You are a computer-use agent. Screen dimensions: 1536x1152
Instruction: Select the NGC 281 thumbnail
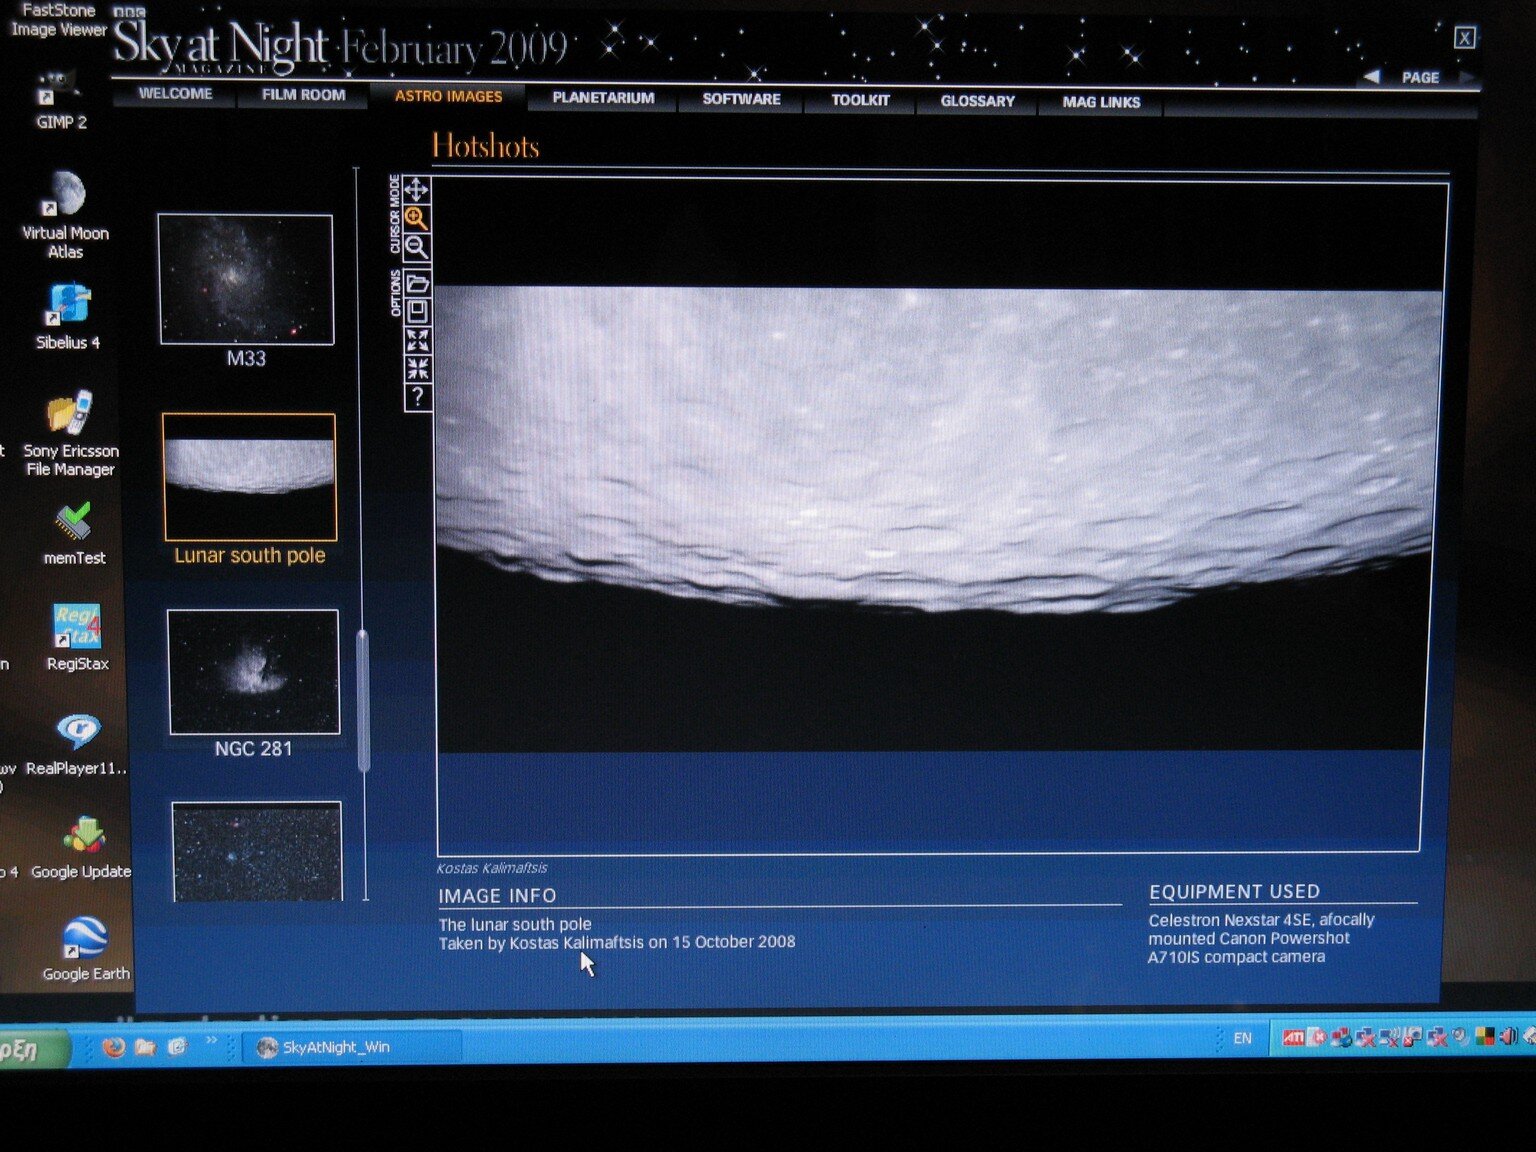coord(253,672)
